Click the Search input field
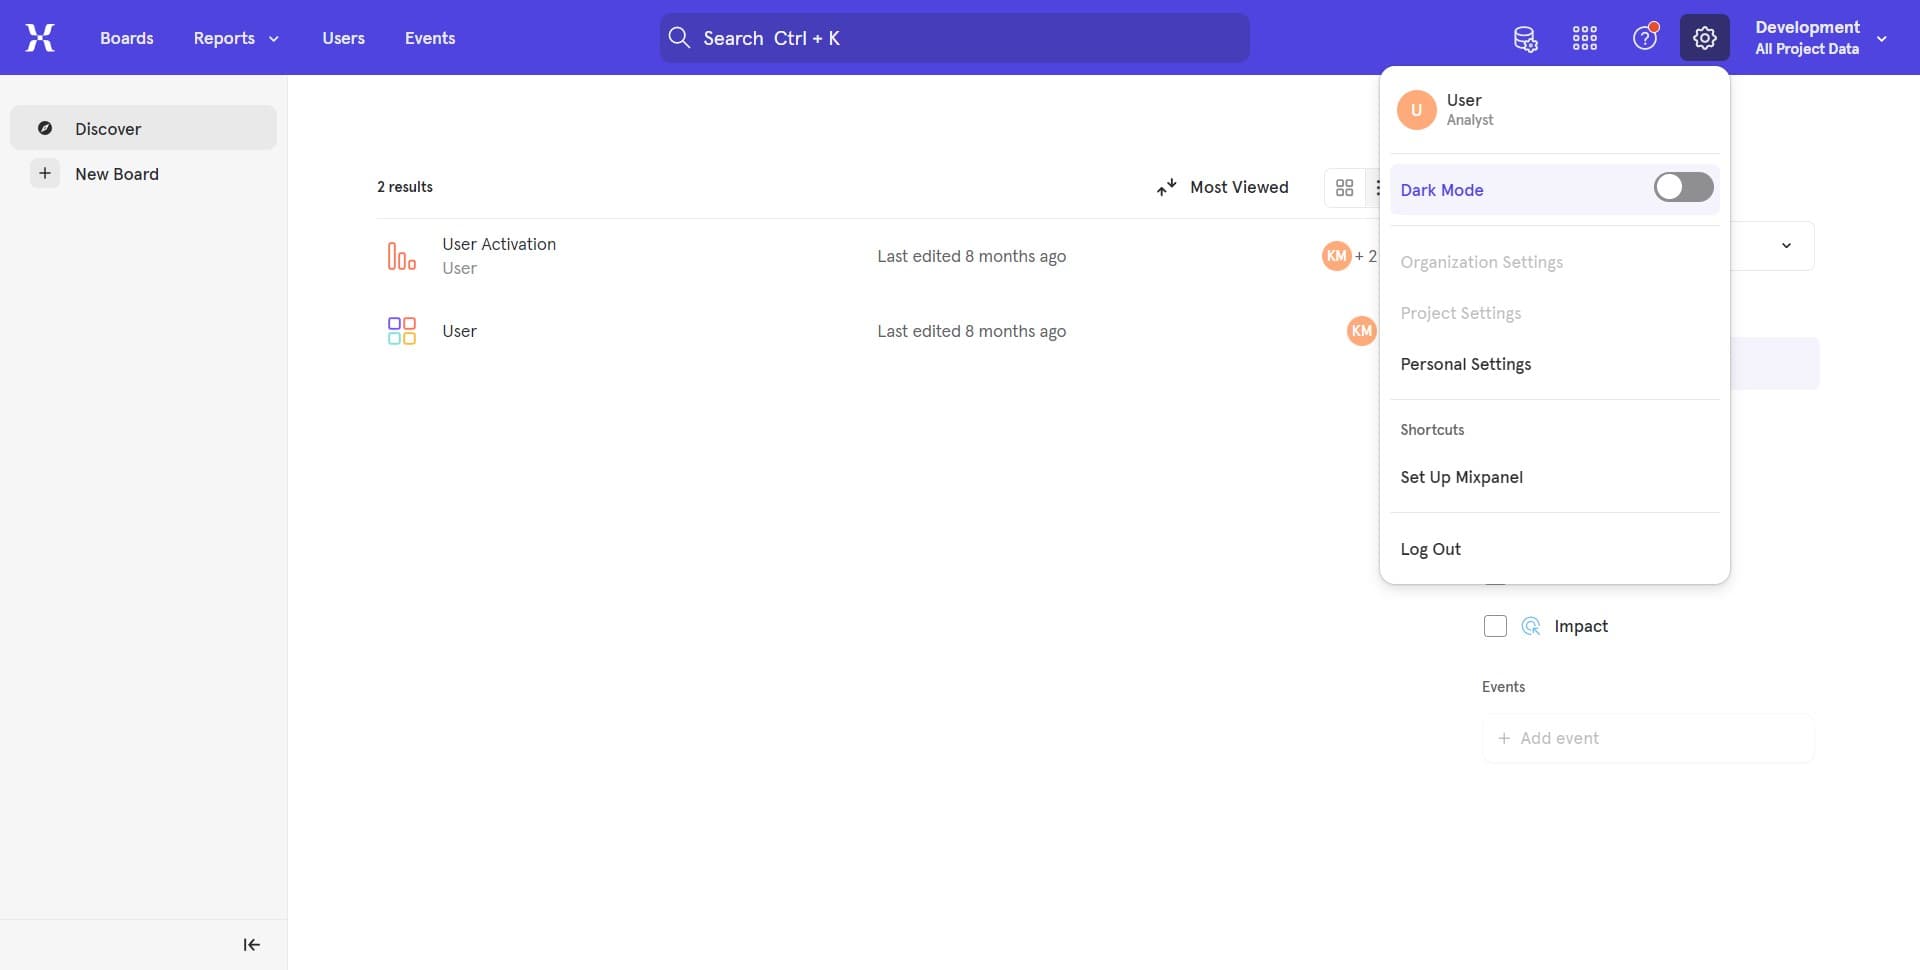The height and width of the screenshot is (970, 1920). 954,38
